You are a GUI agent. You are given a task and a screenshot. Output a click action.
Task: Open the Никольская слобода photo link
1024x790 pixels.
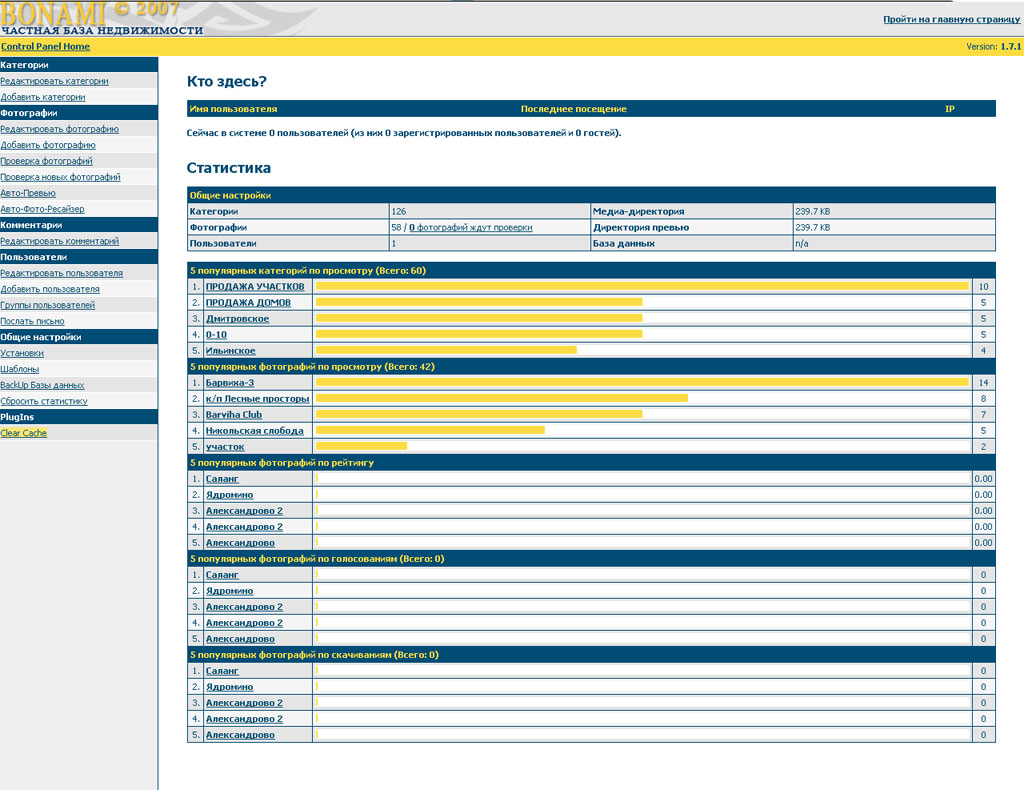coord(254,431)
